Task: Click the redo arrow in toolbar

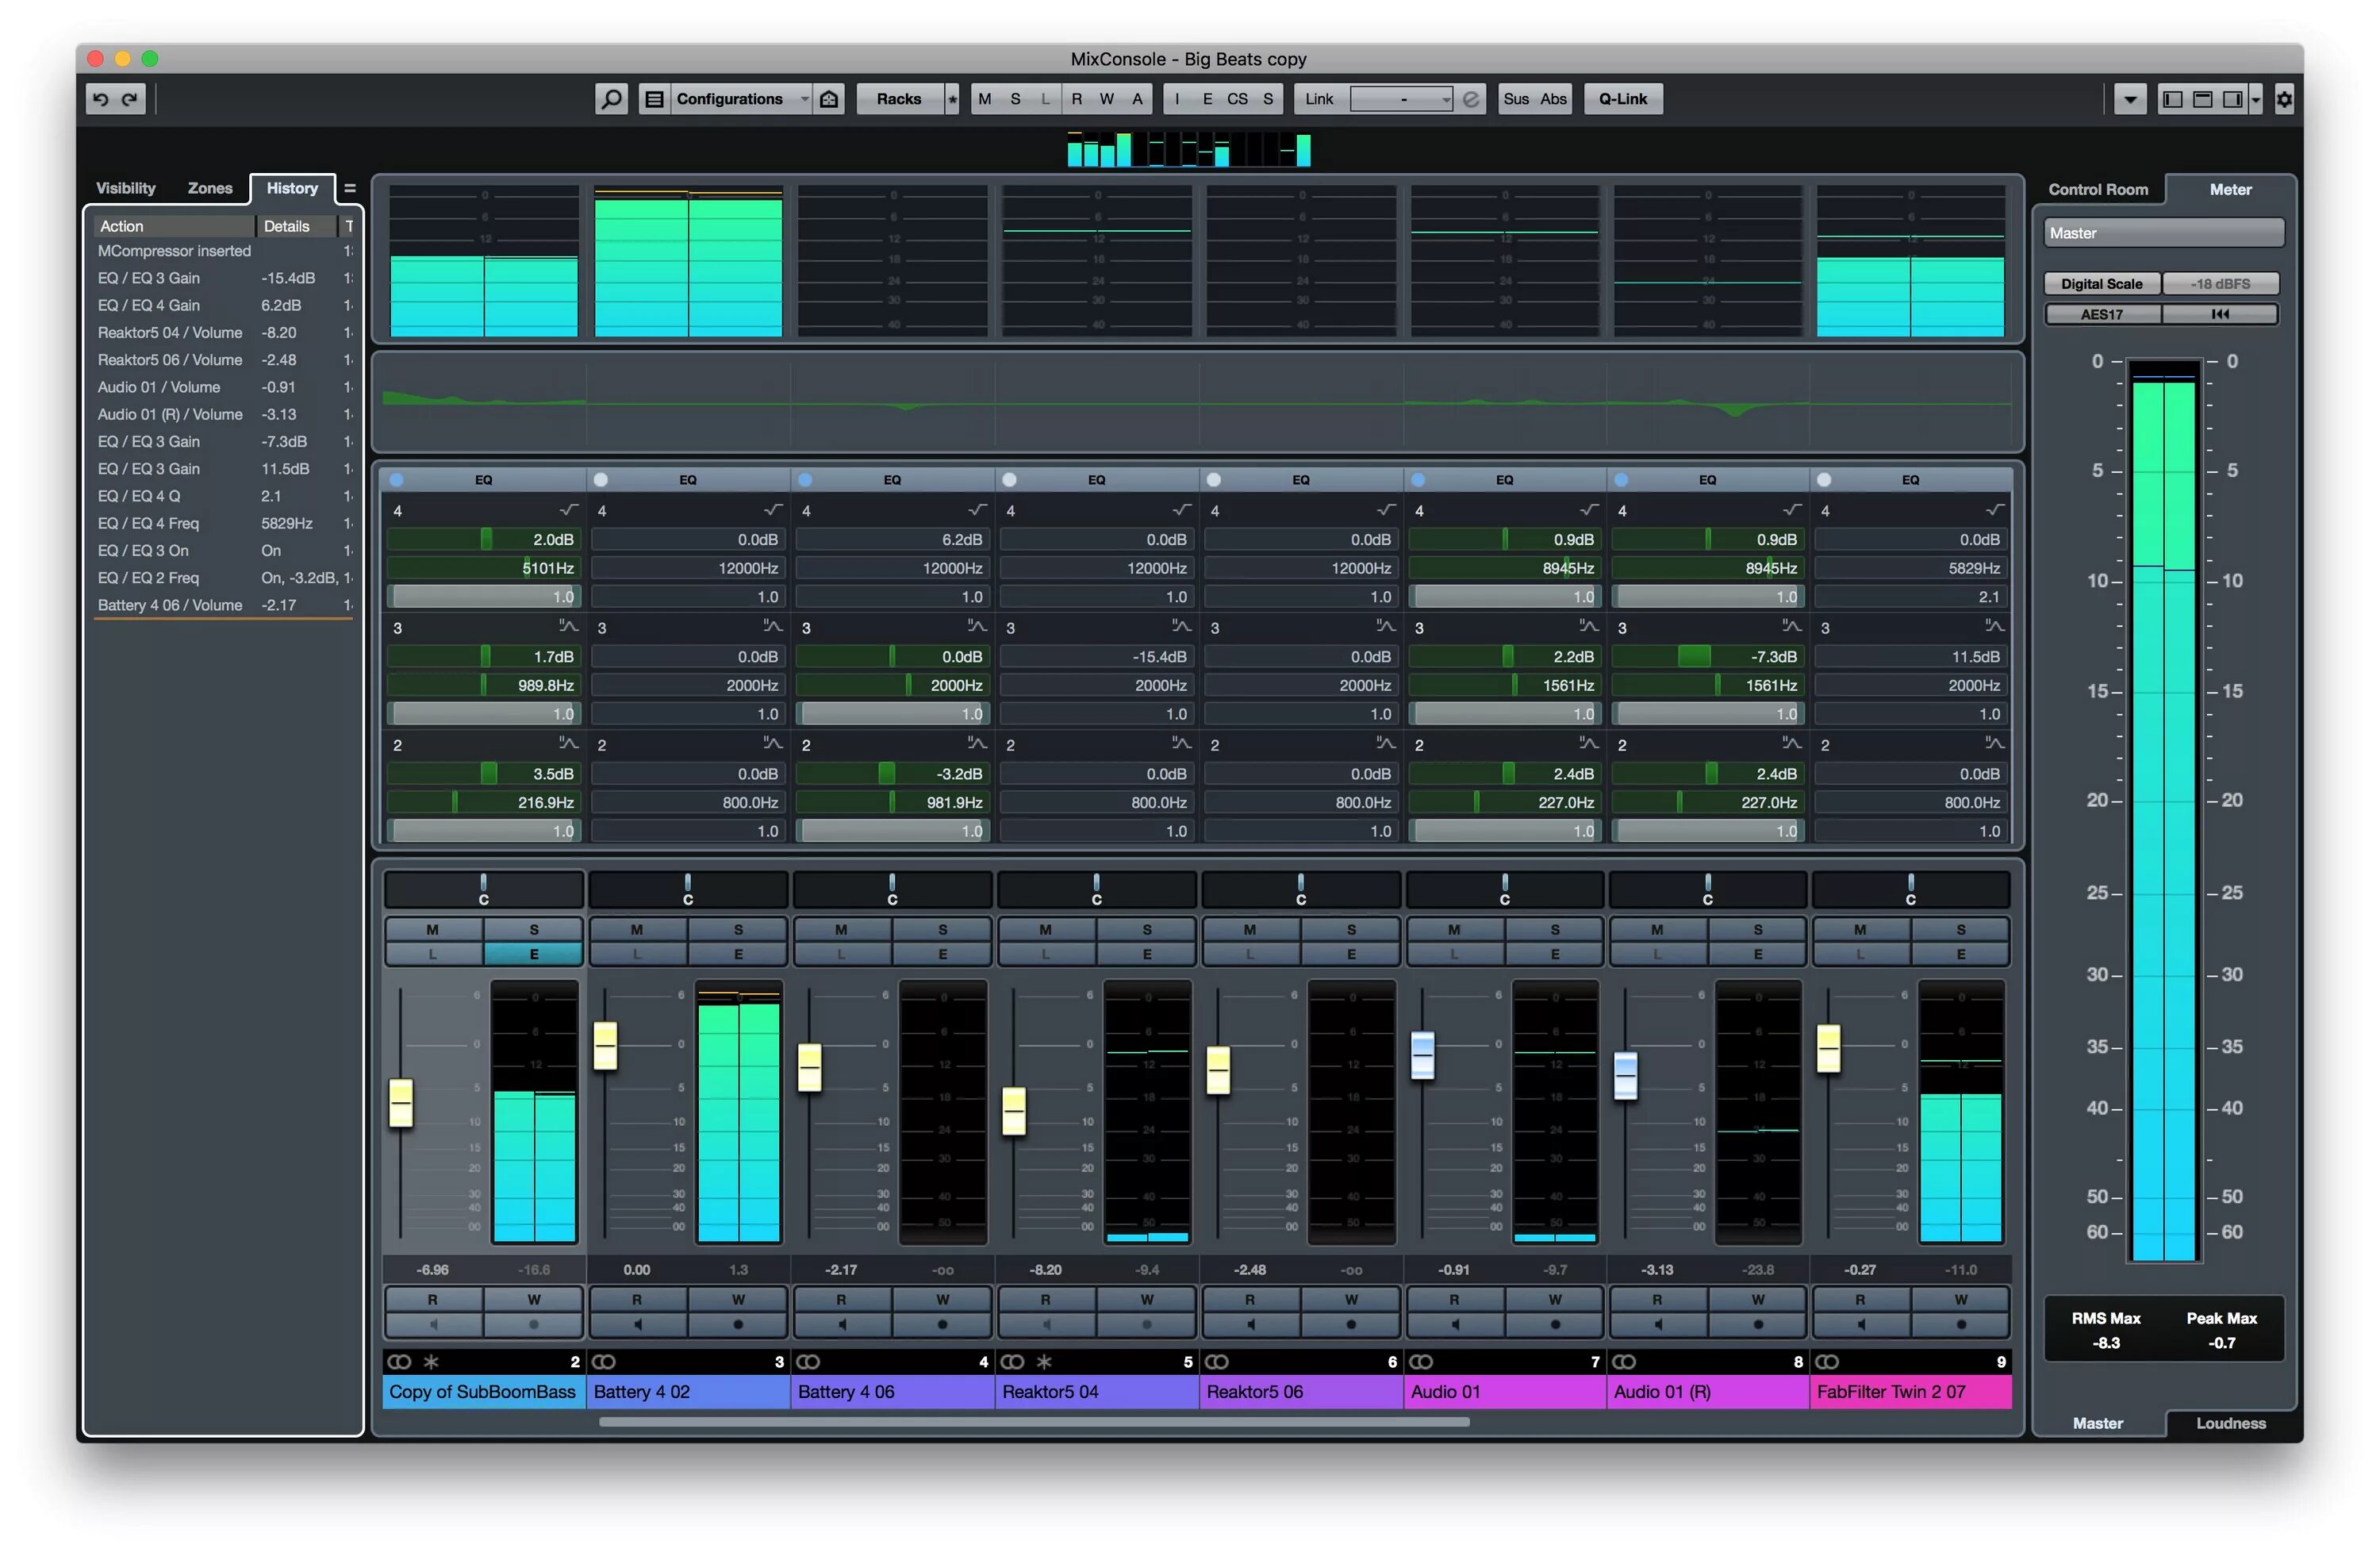Action: click(x=130, y=99)
